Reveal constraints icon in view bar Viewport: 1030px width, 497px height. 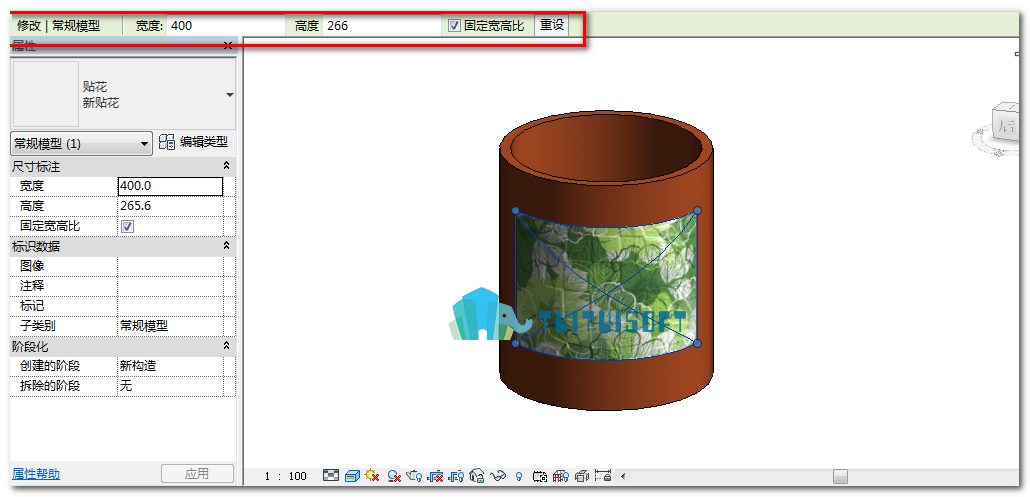[x=603, y=476]
